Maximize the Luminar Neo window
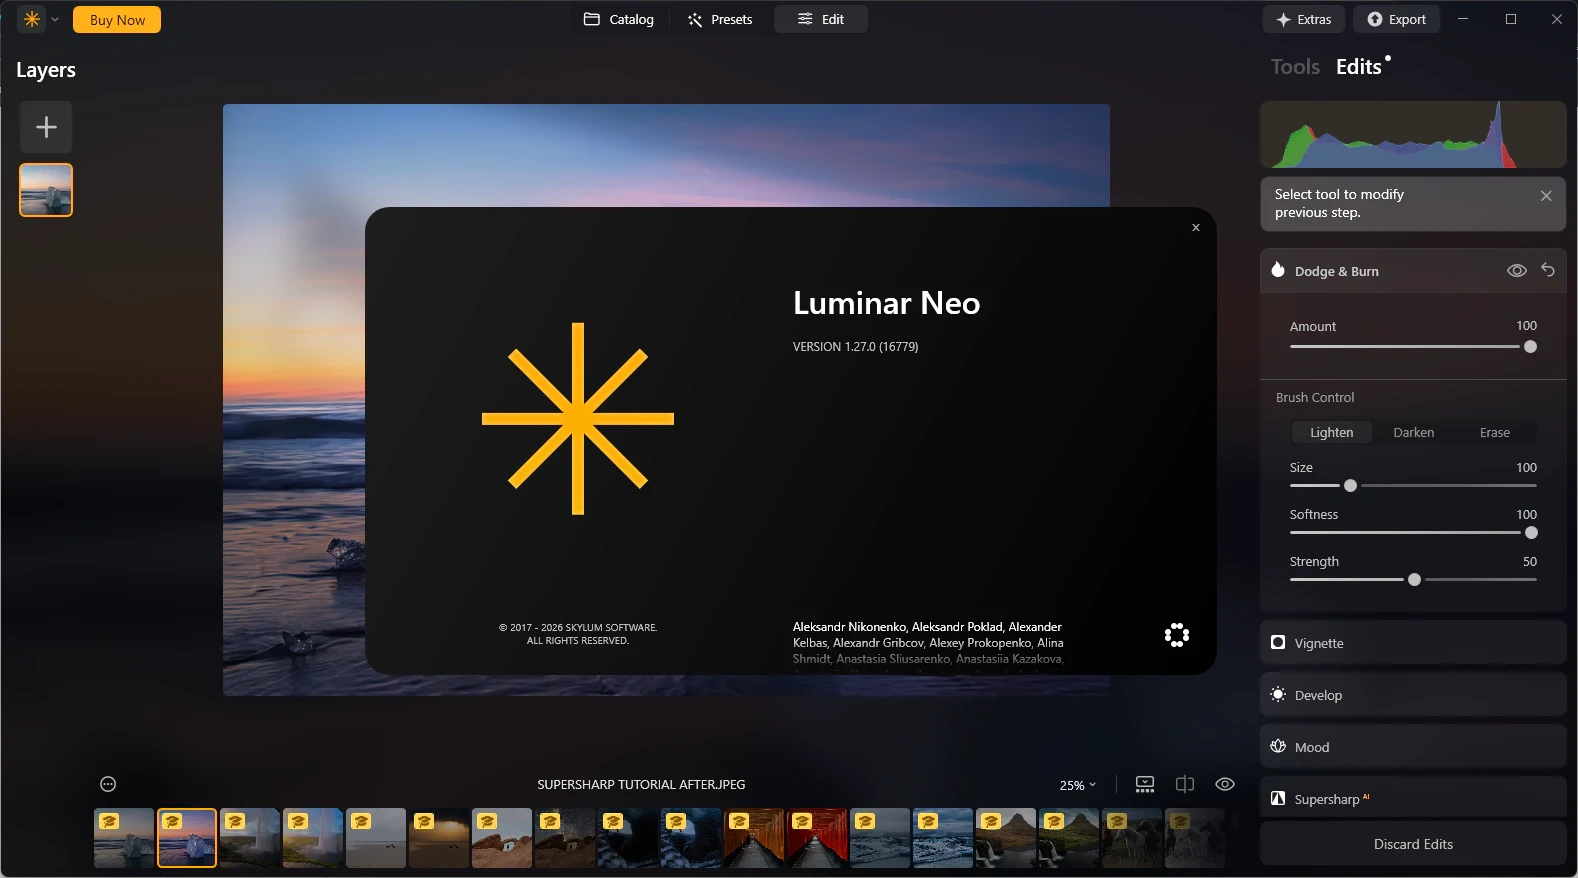 click(x=1511, y=19)
